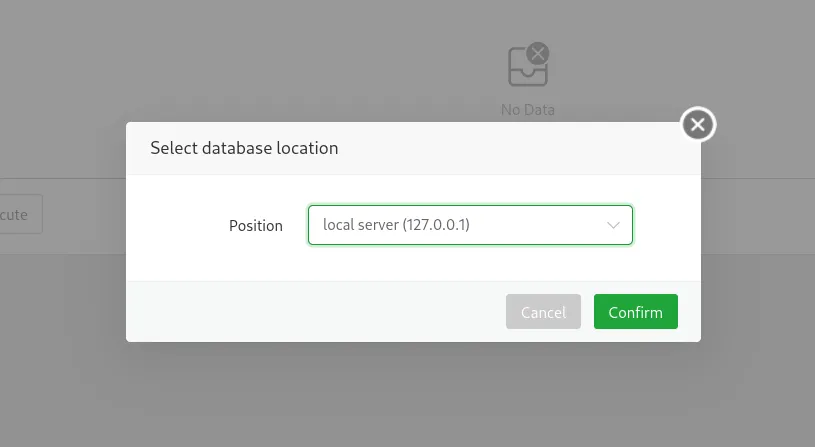
Task: Click the partially visible Execute button
Action: (x=20, y=214)
